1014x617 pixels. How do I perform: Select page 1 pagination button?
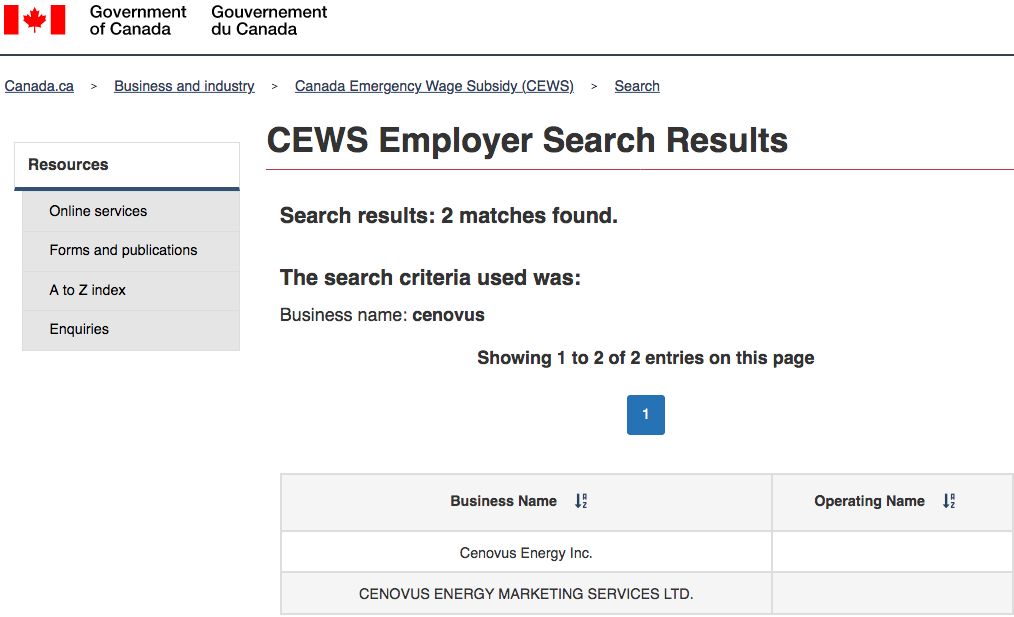pos(645,415)
